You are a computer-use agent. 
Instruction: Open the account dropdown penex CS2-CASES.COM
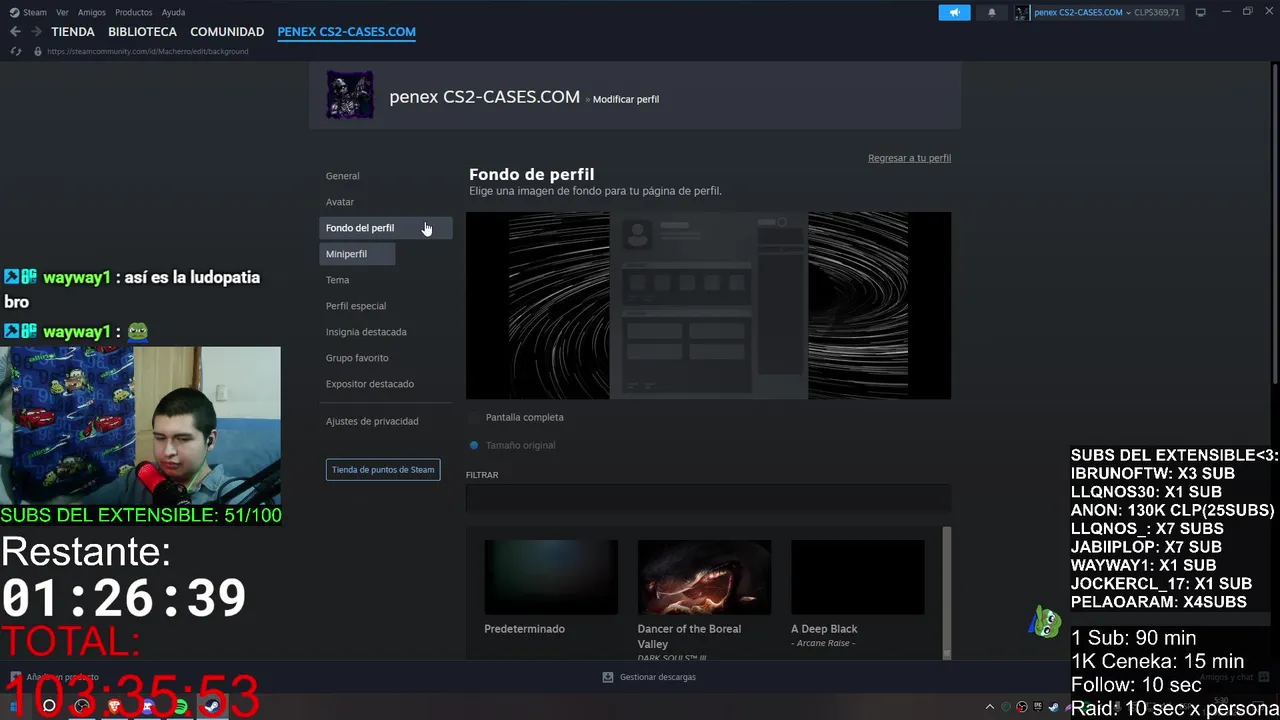[1082, 12]
